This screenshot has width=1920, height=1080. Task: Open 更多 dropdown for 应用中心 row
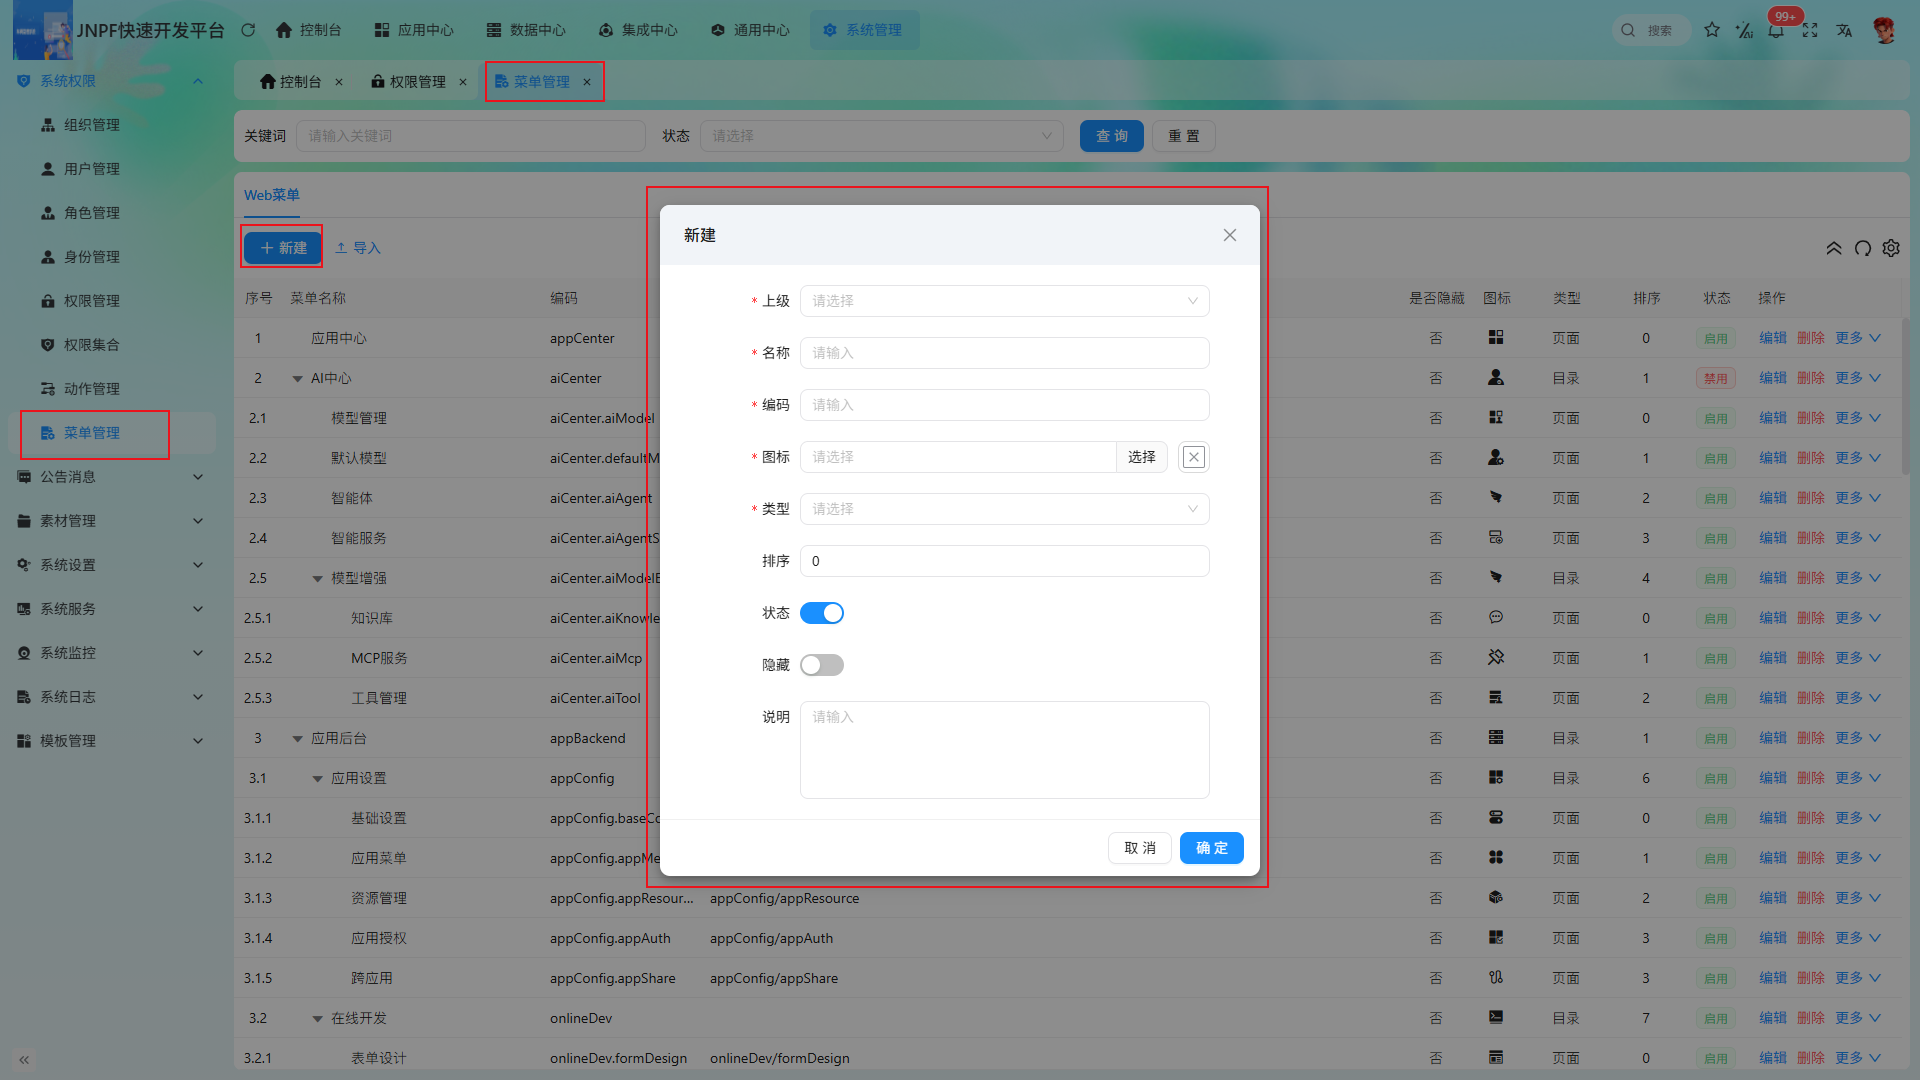click(1858, 338)
